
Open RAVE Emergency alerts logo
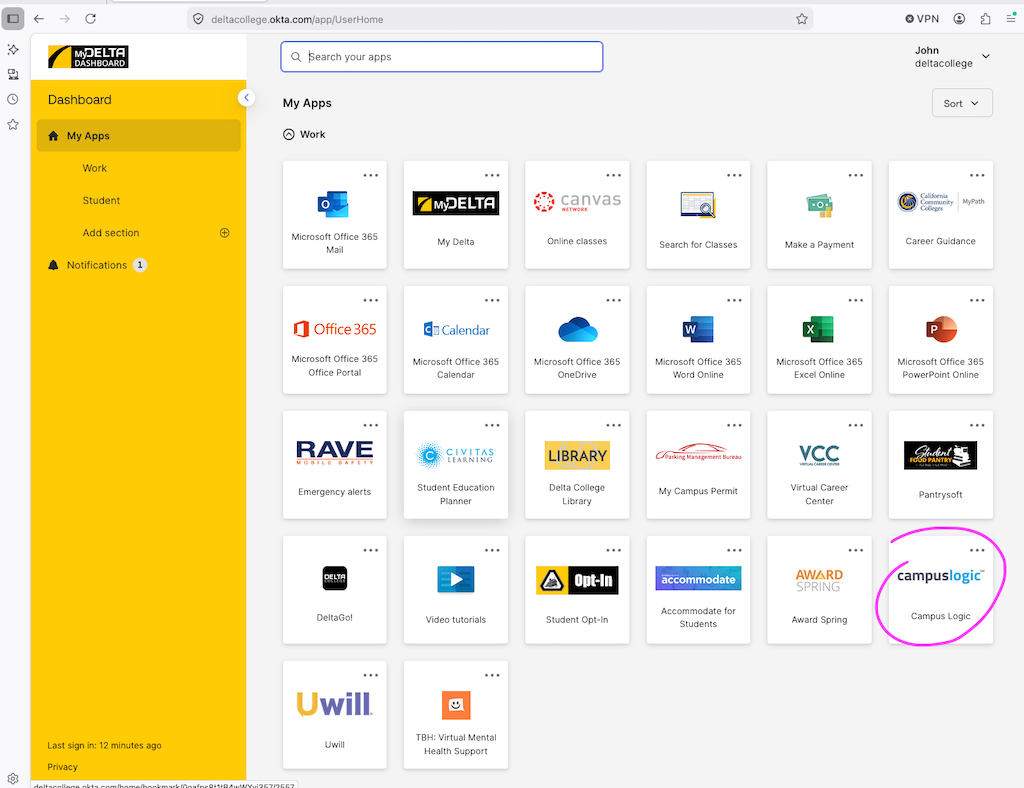pos(335,452)
